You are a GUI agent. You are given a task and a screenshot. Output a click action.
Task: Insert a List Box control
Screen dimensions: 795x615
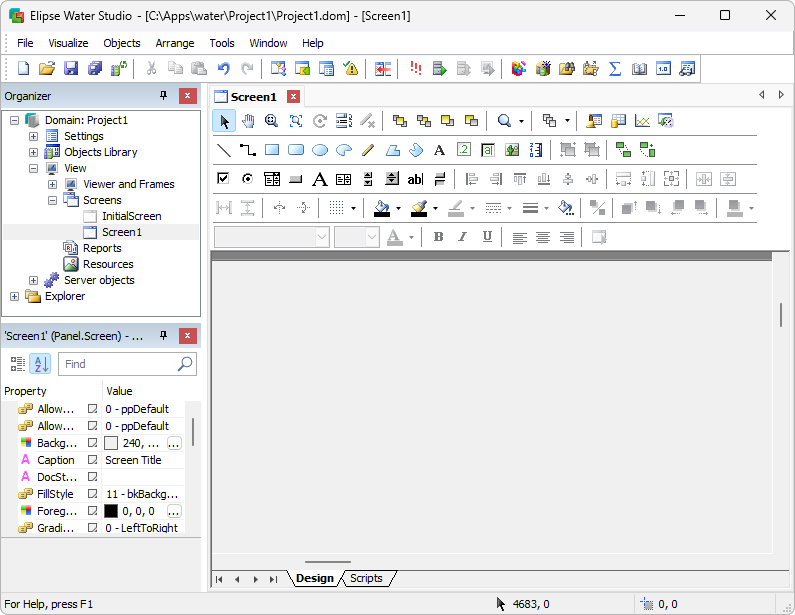click(x=343, y=179)
